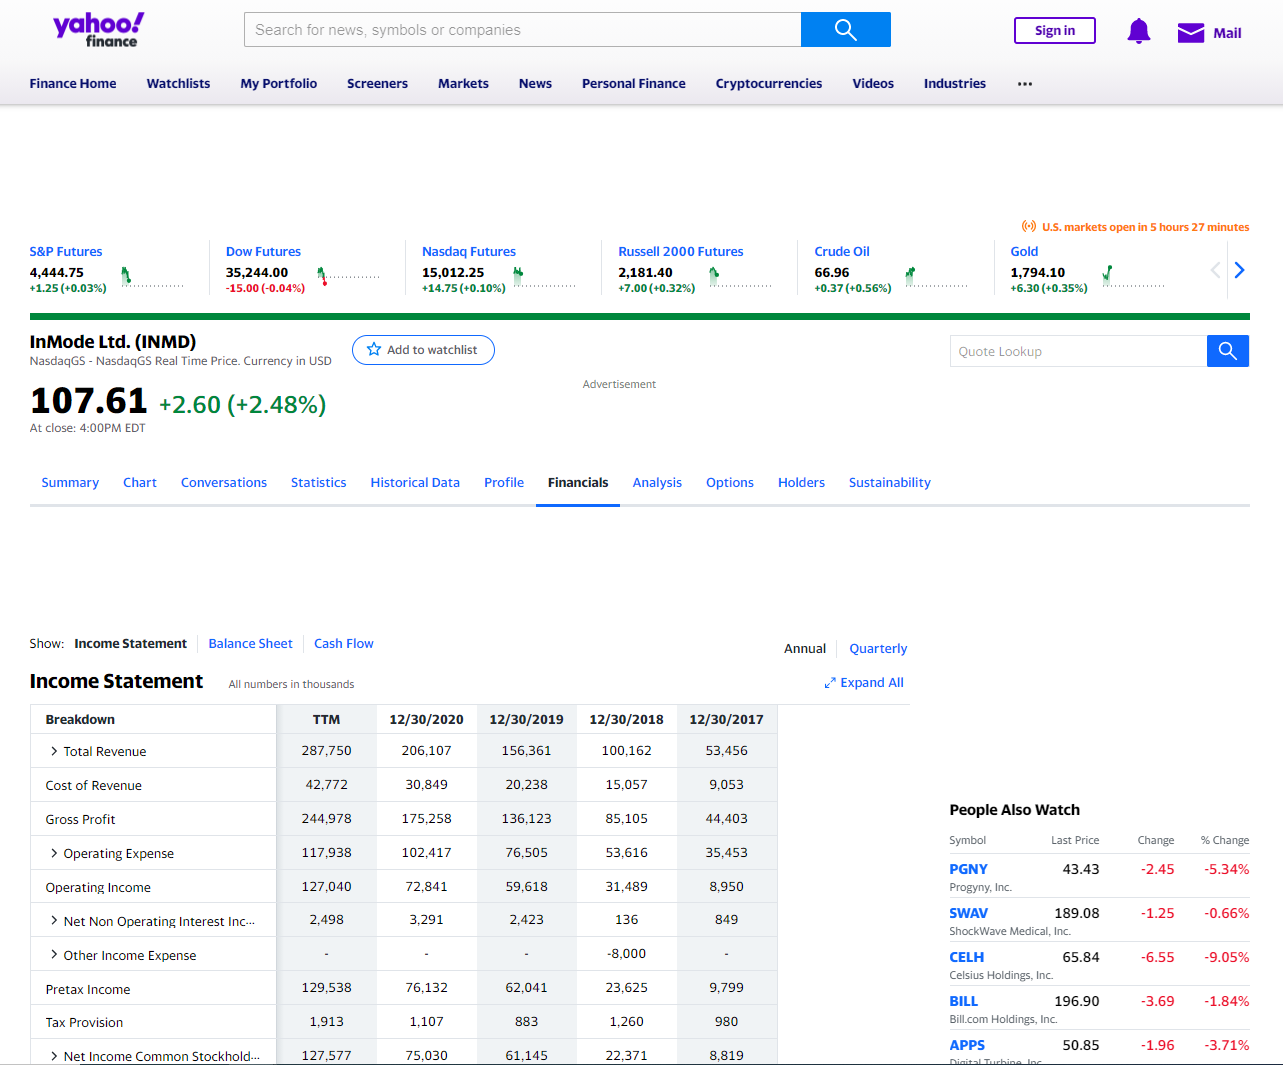
Task: Click the S&P Futures sparkline chart
Action: tap(152, 277)
